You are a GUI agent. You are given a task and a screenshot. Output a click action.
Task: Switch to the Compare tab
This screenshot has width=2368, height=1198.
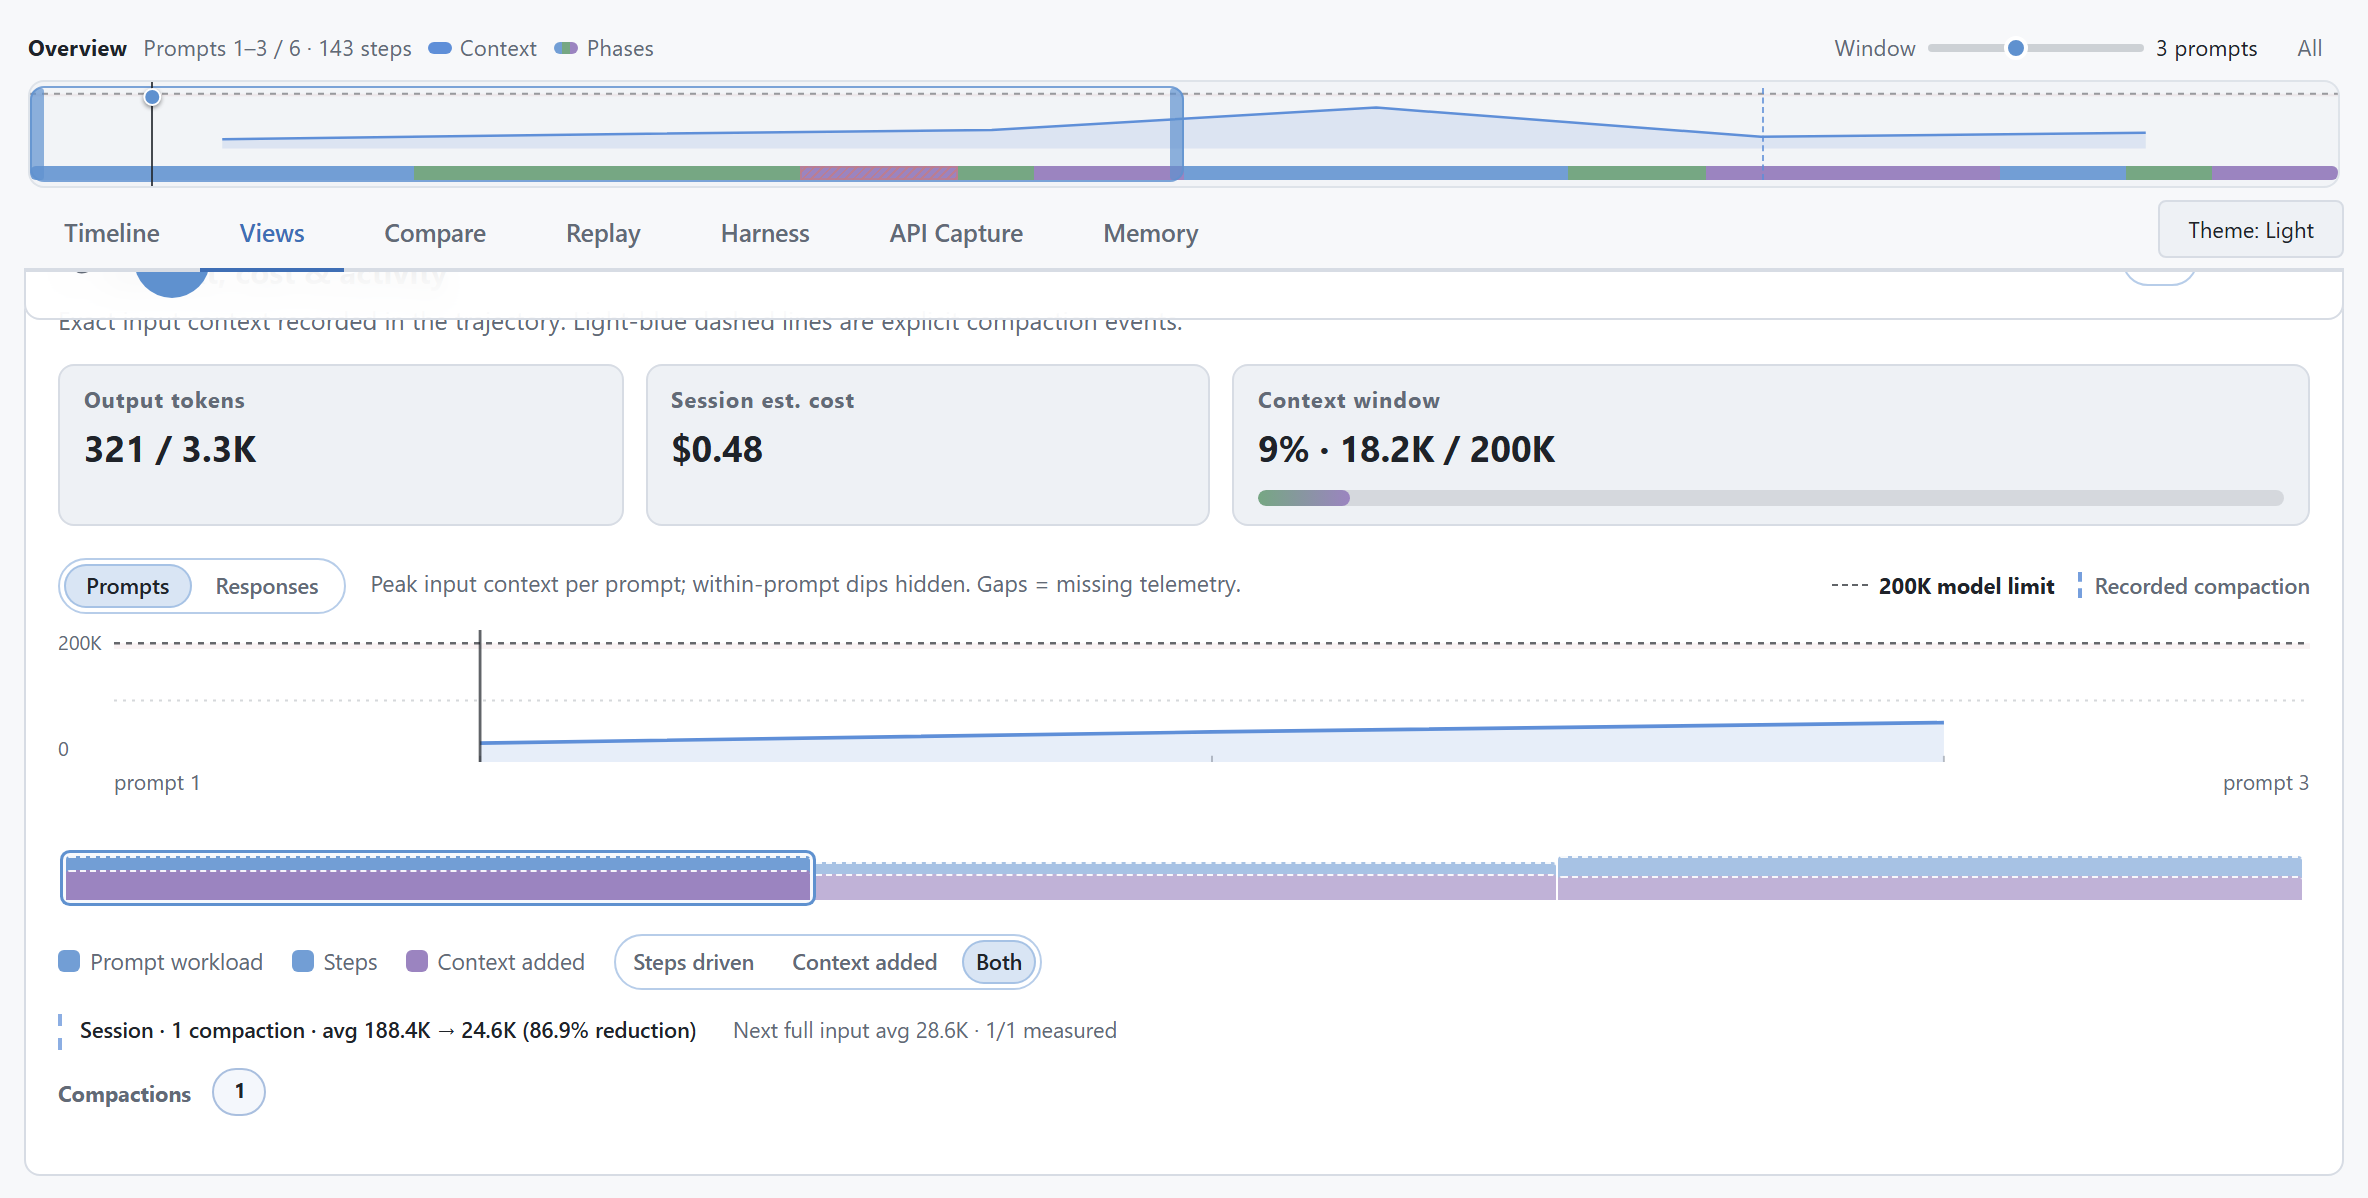(435, 233)
